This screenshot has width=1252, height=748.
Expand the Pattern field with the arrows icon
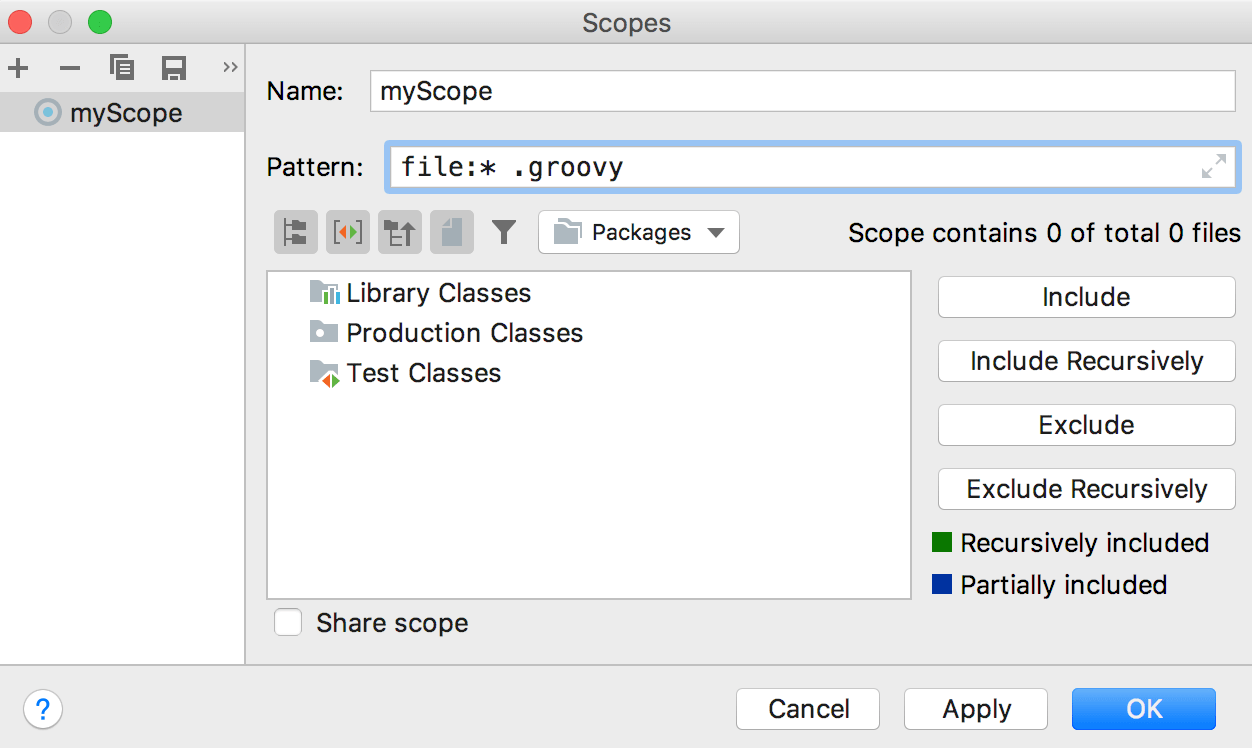click(1213, 167)
